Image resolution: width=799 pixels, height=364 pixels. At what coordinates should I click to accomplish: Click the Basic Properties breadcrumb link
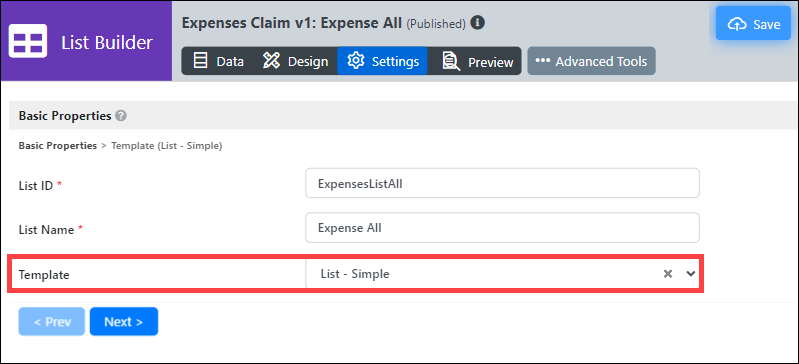tap(58, 146)
